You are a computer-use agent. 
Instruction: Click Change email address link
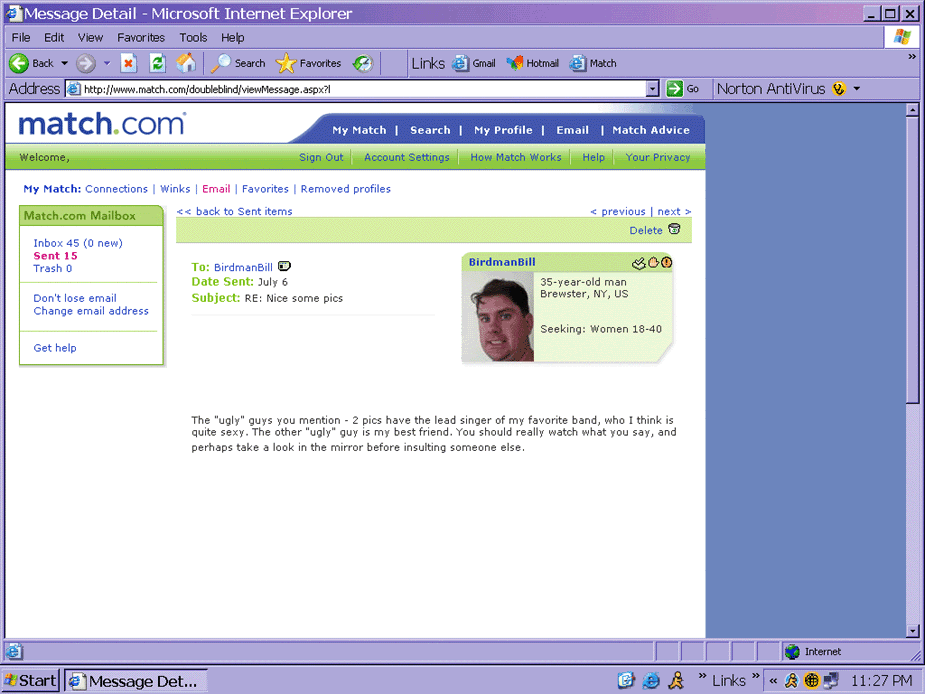point(91,311)
